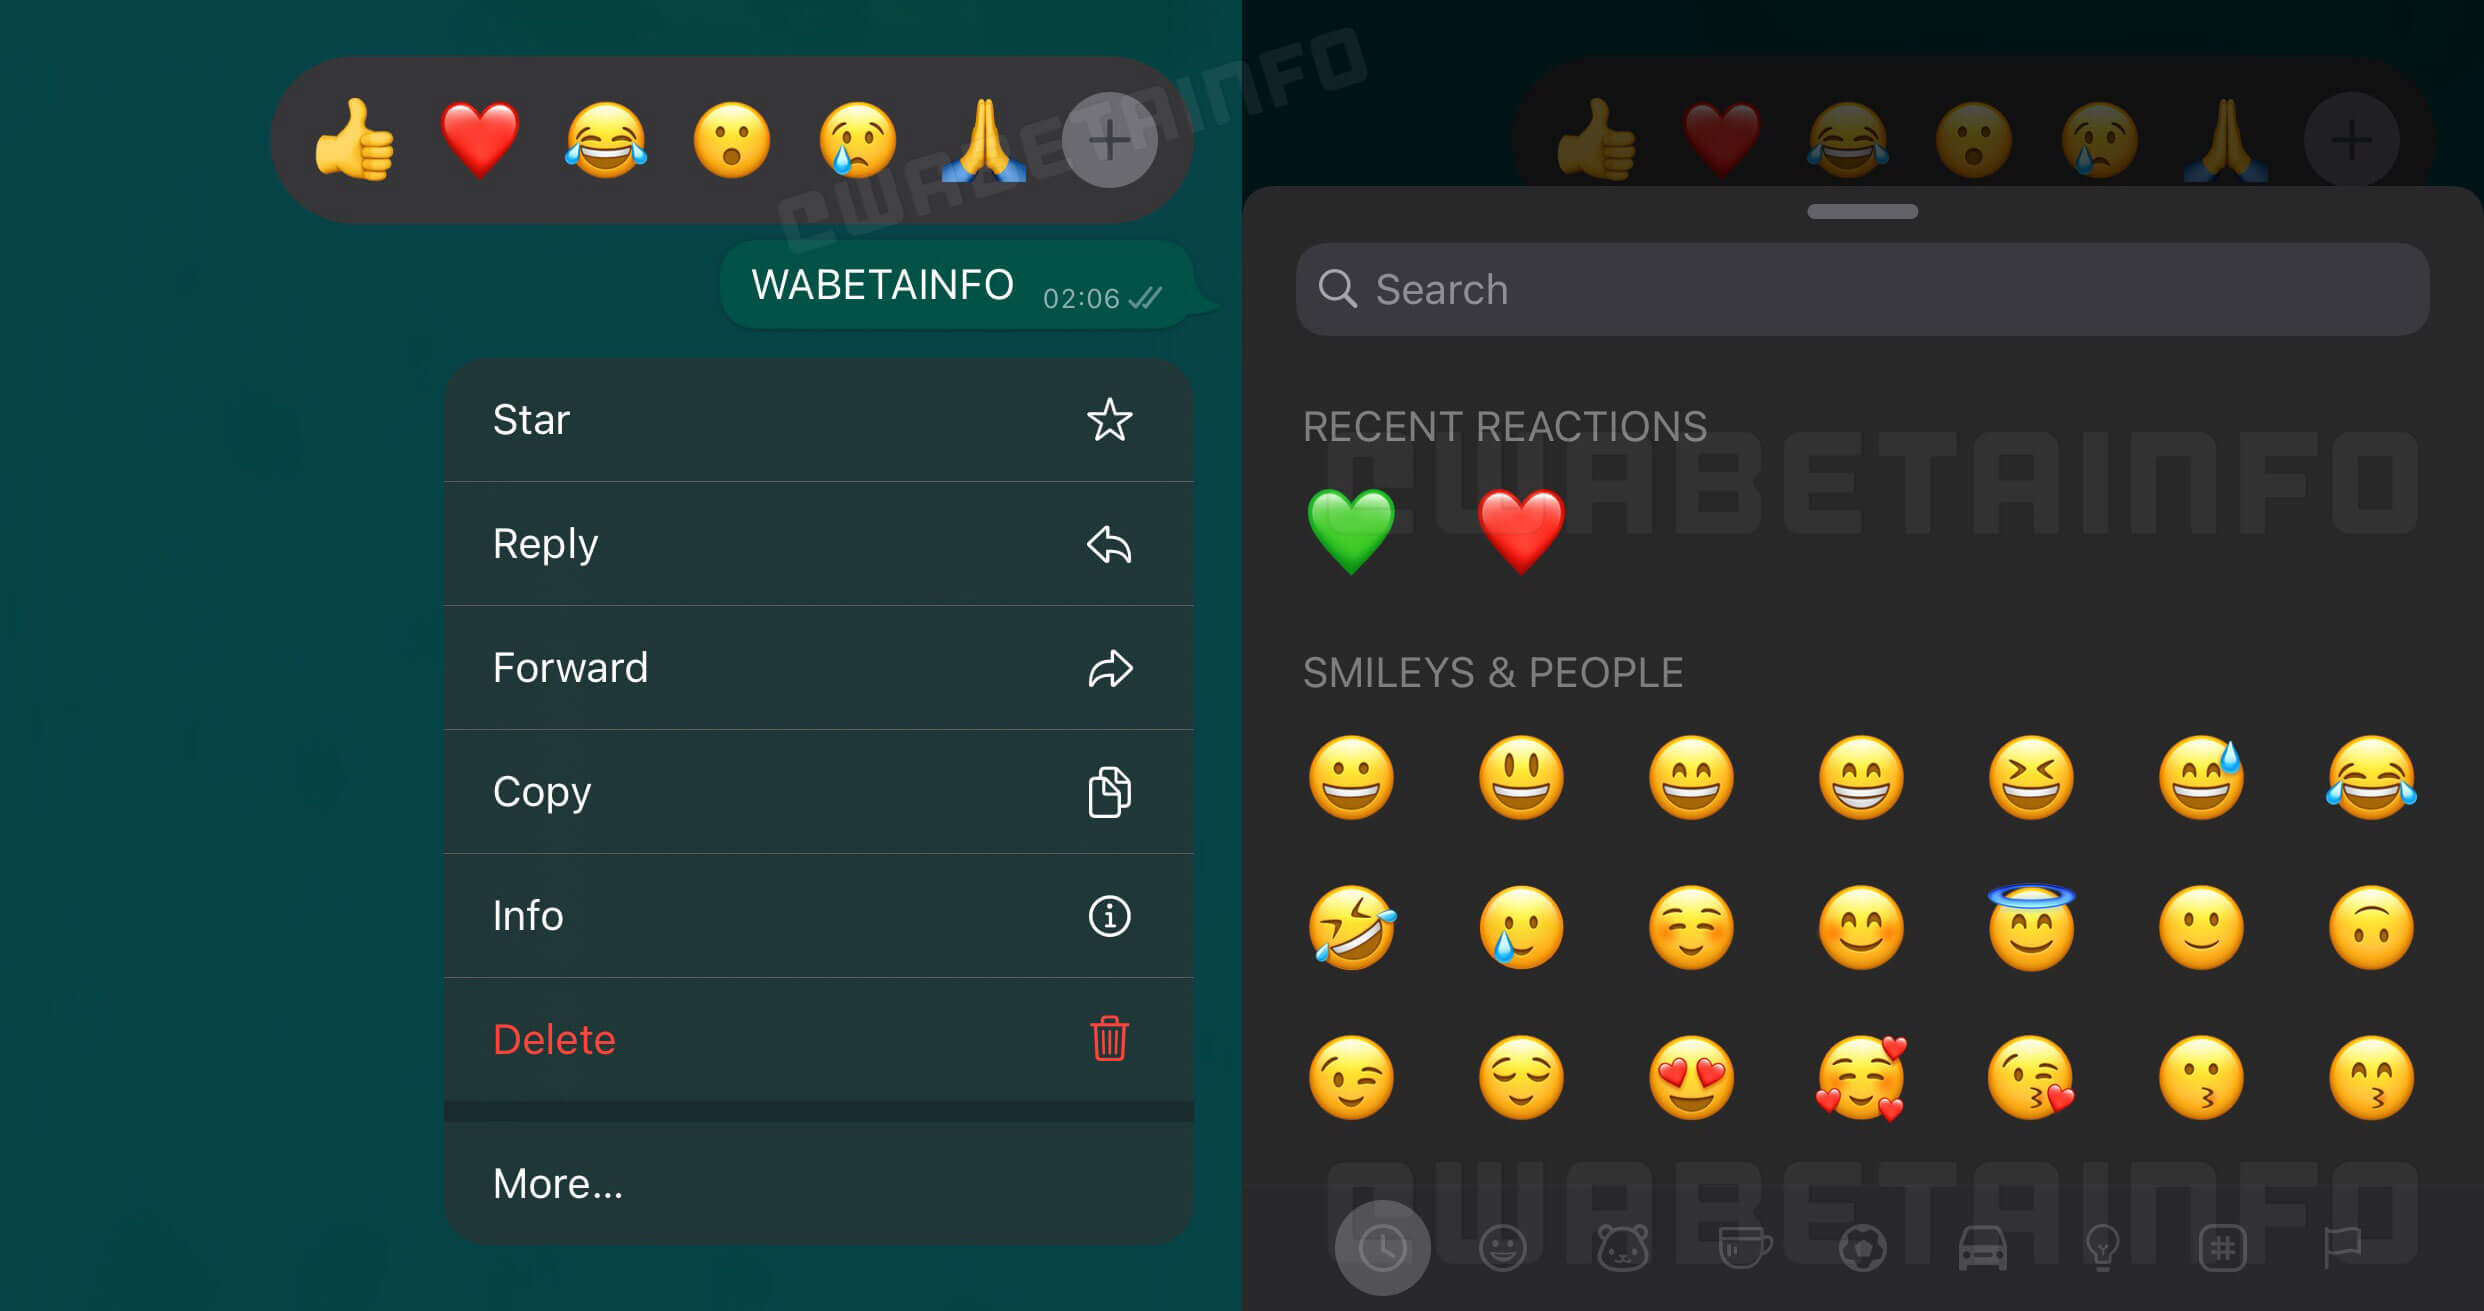The height and width of the screenshot is (1311, 2484).
Task: Switch to the animals emoji category tab
Action: [1622, 1248]
